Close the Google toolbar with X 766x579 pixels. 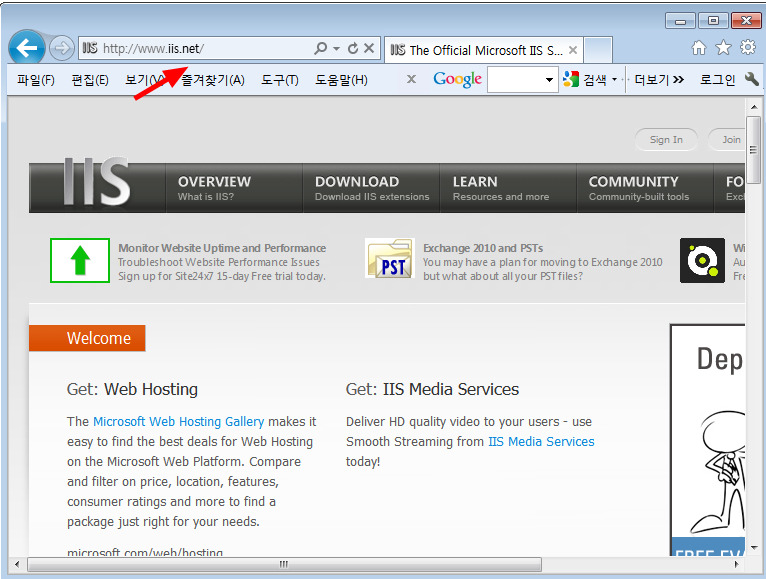pos(411,80)
